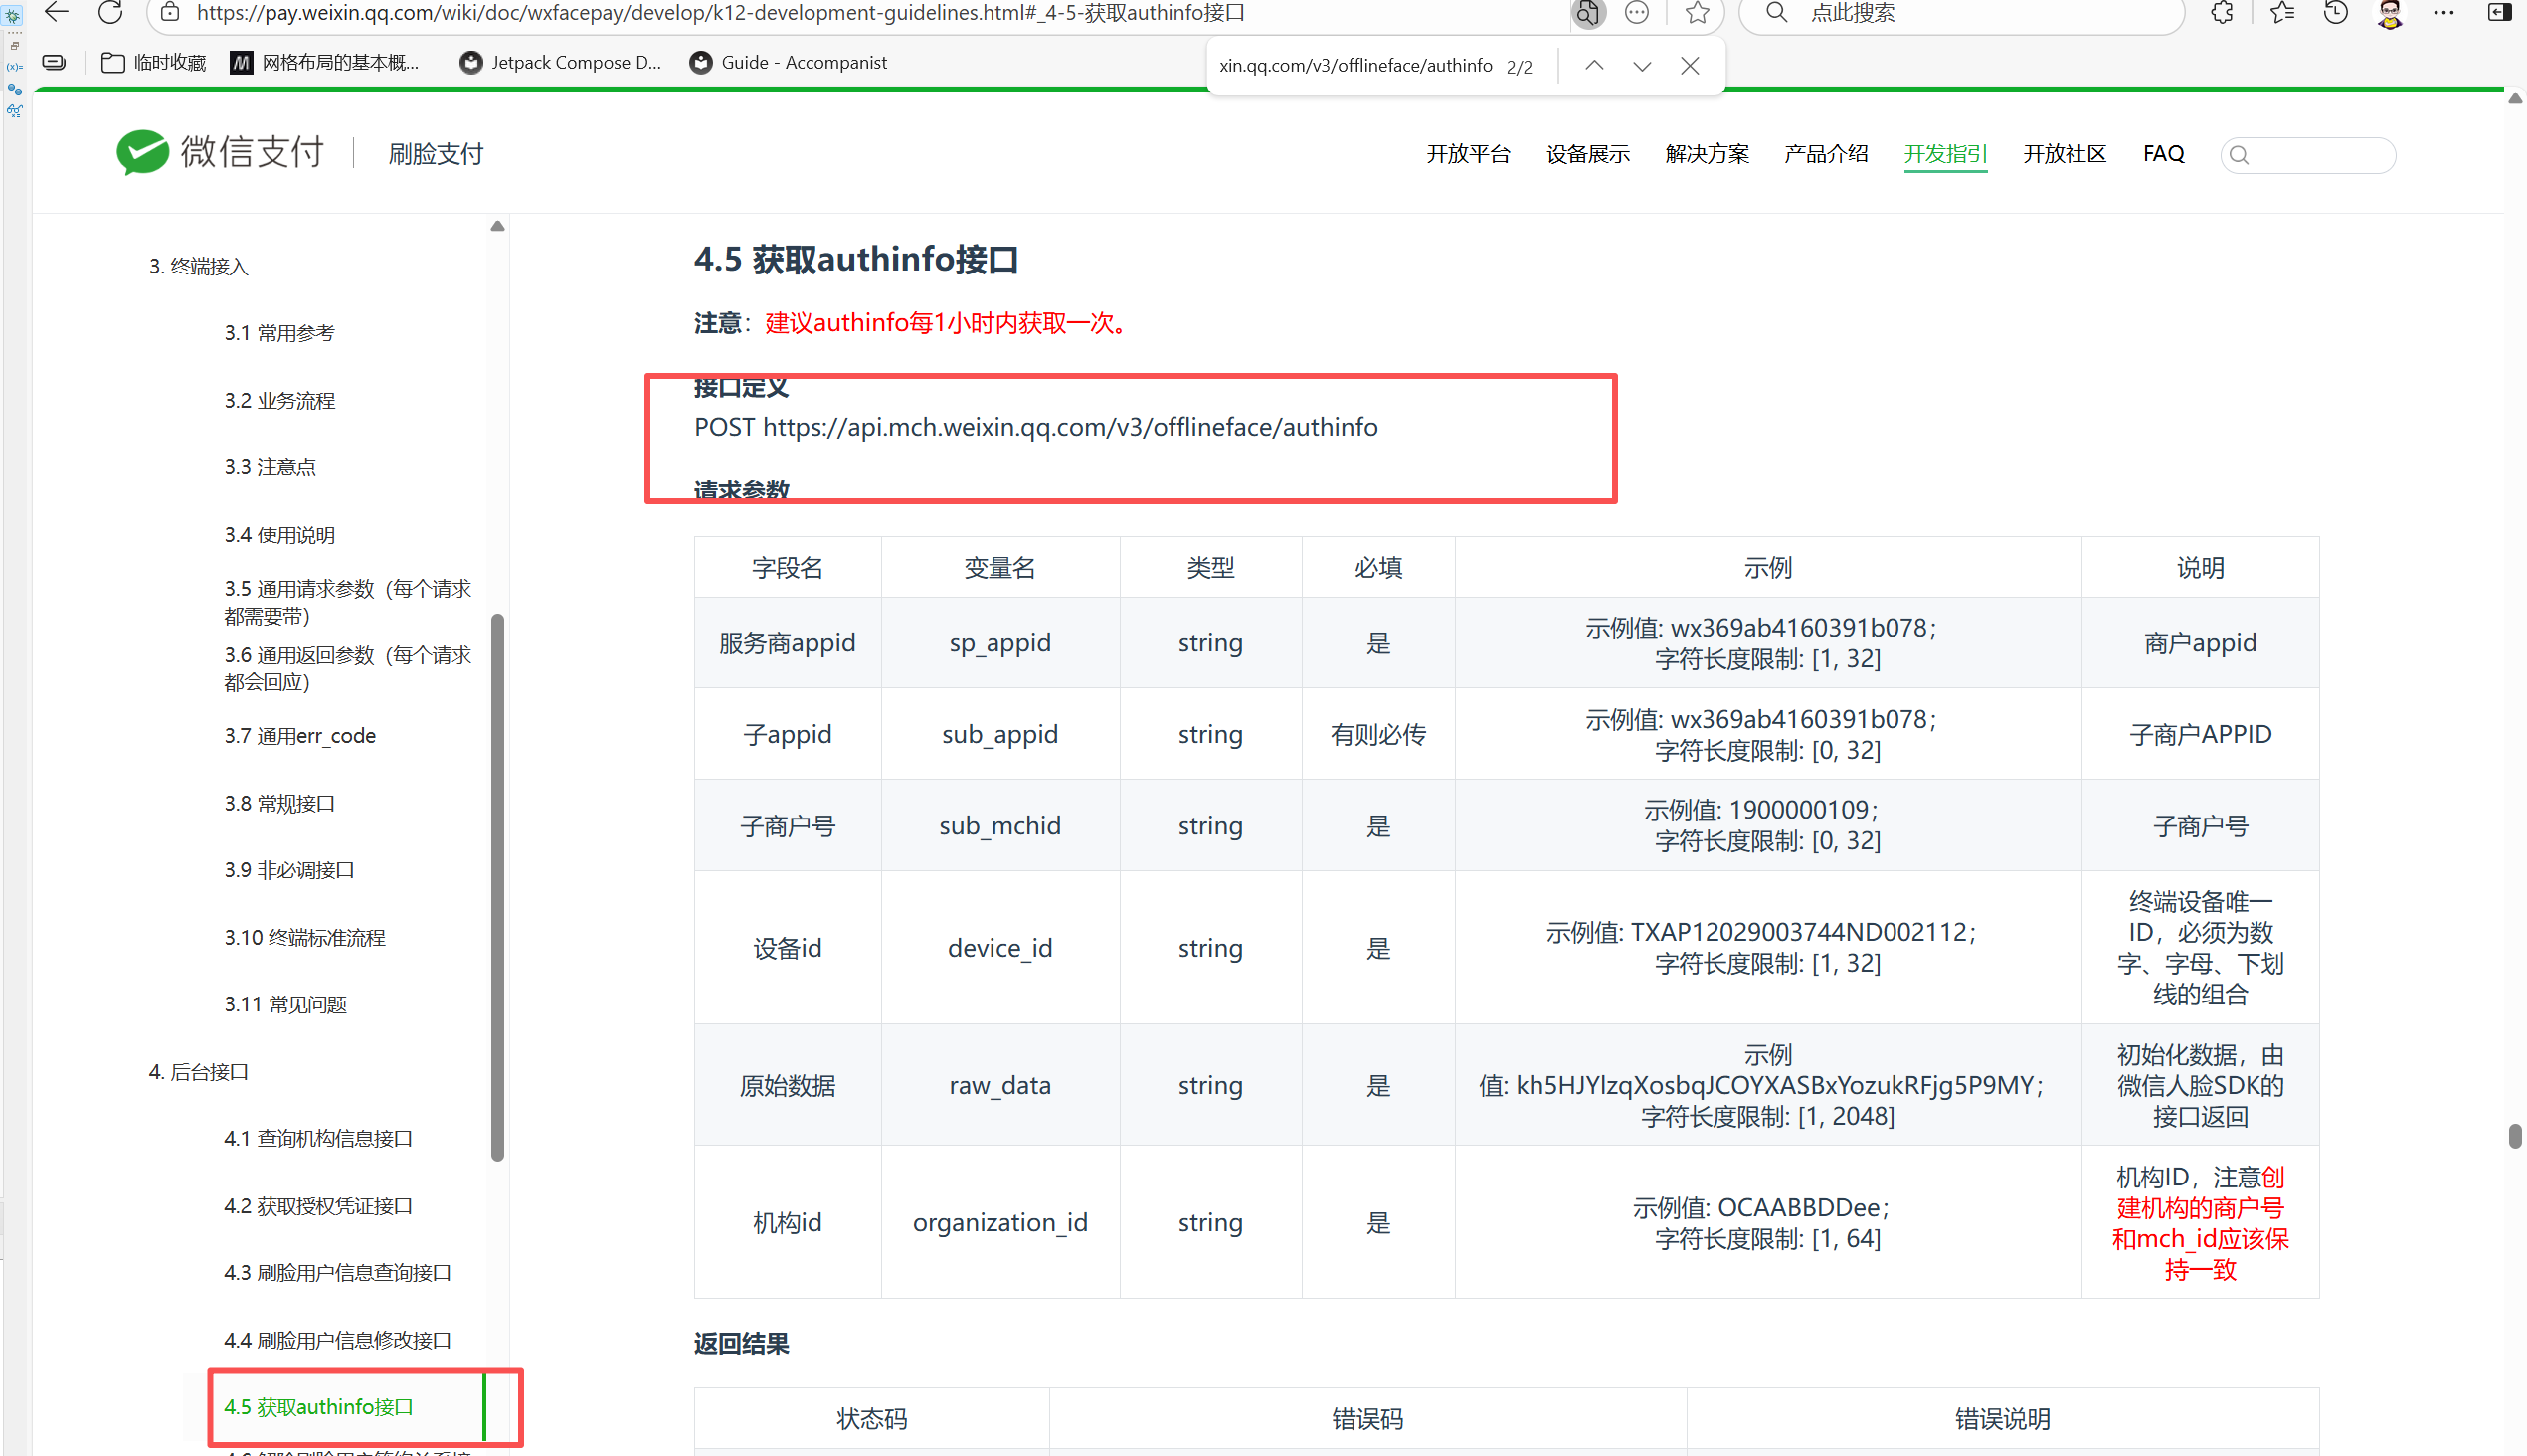The height and width of the screenshot is (1456, 2527).
Task: Click the sidebar vertical scrollbar thumb
Action: pyautogui.click(x=497, y=886)
